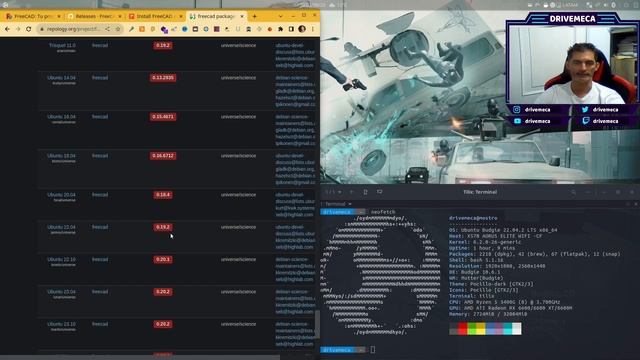Image resolution: width=640 pixels, height=360 pixels.
Task: Open the browser three-dot menu
Action: click(313, 29)
